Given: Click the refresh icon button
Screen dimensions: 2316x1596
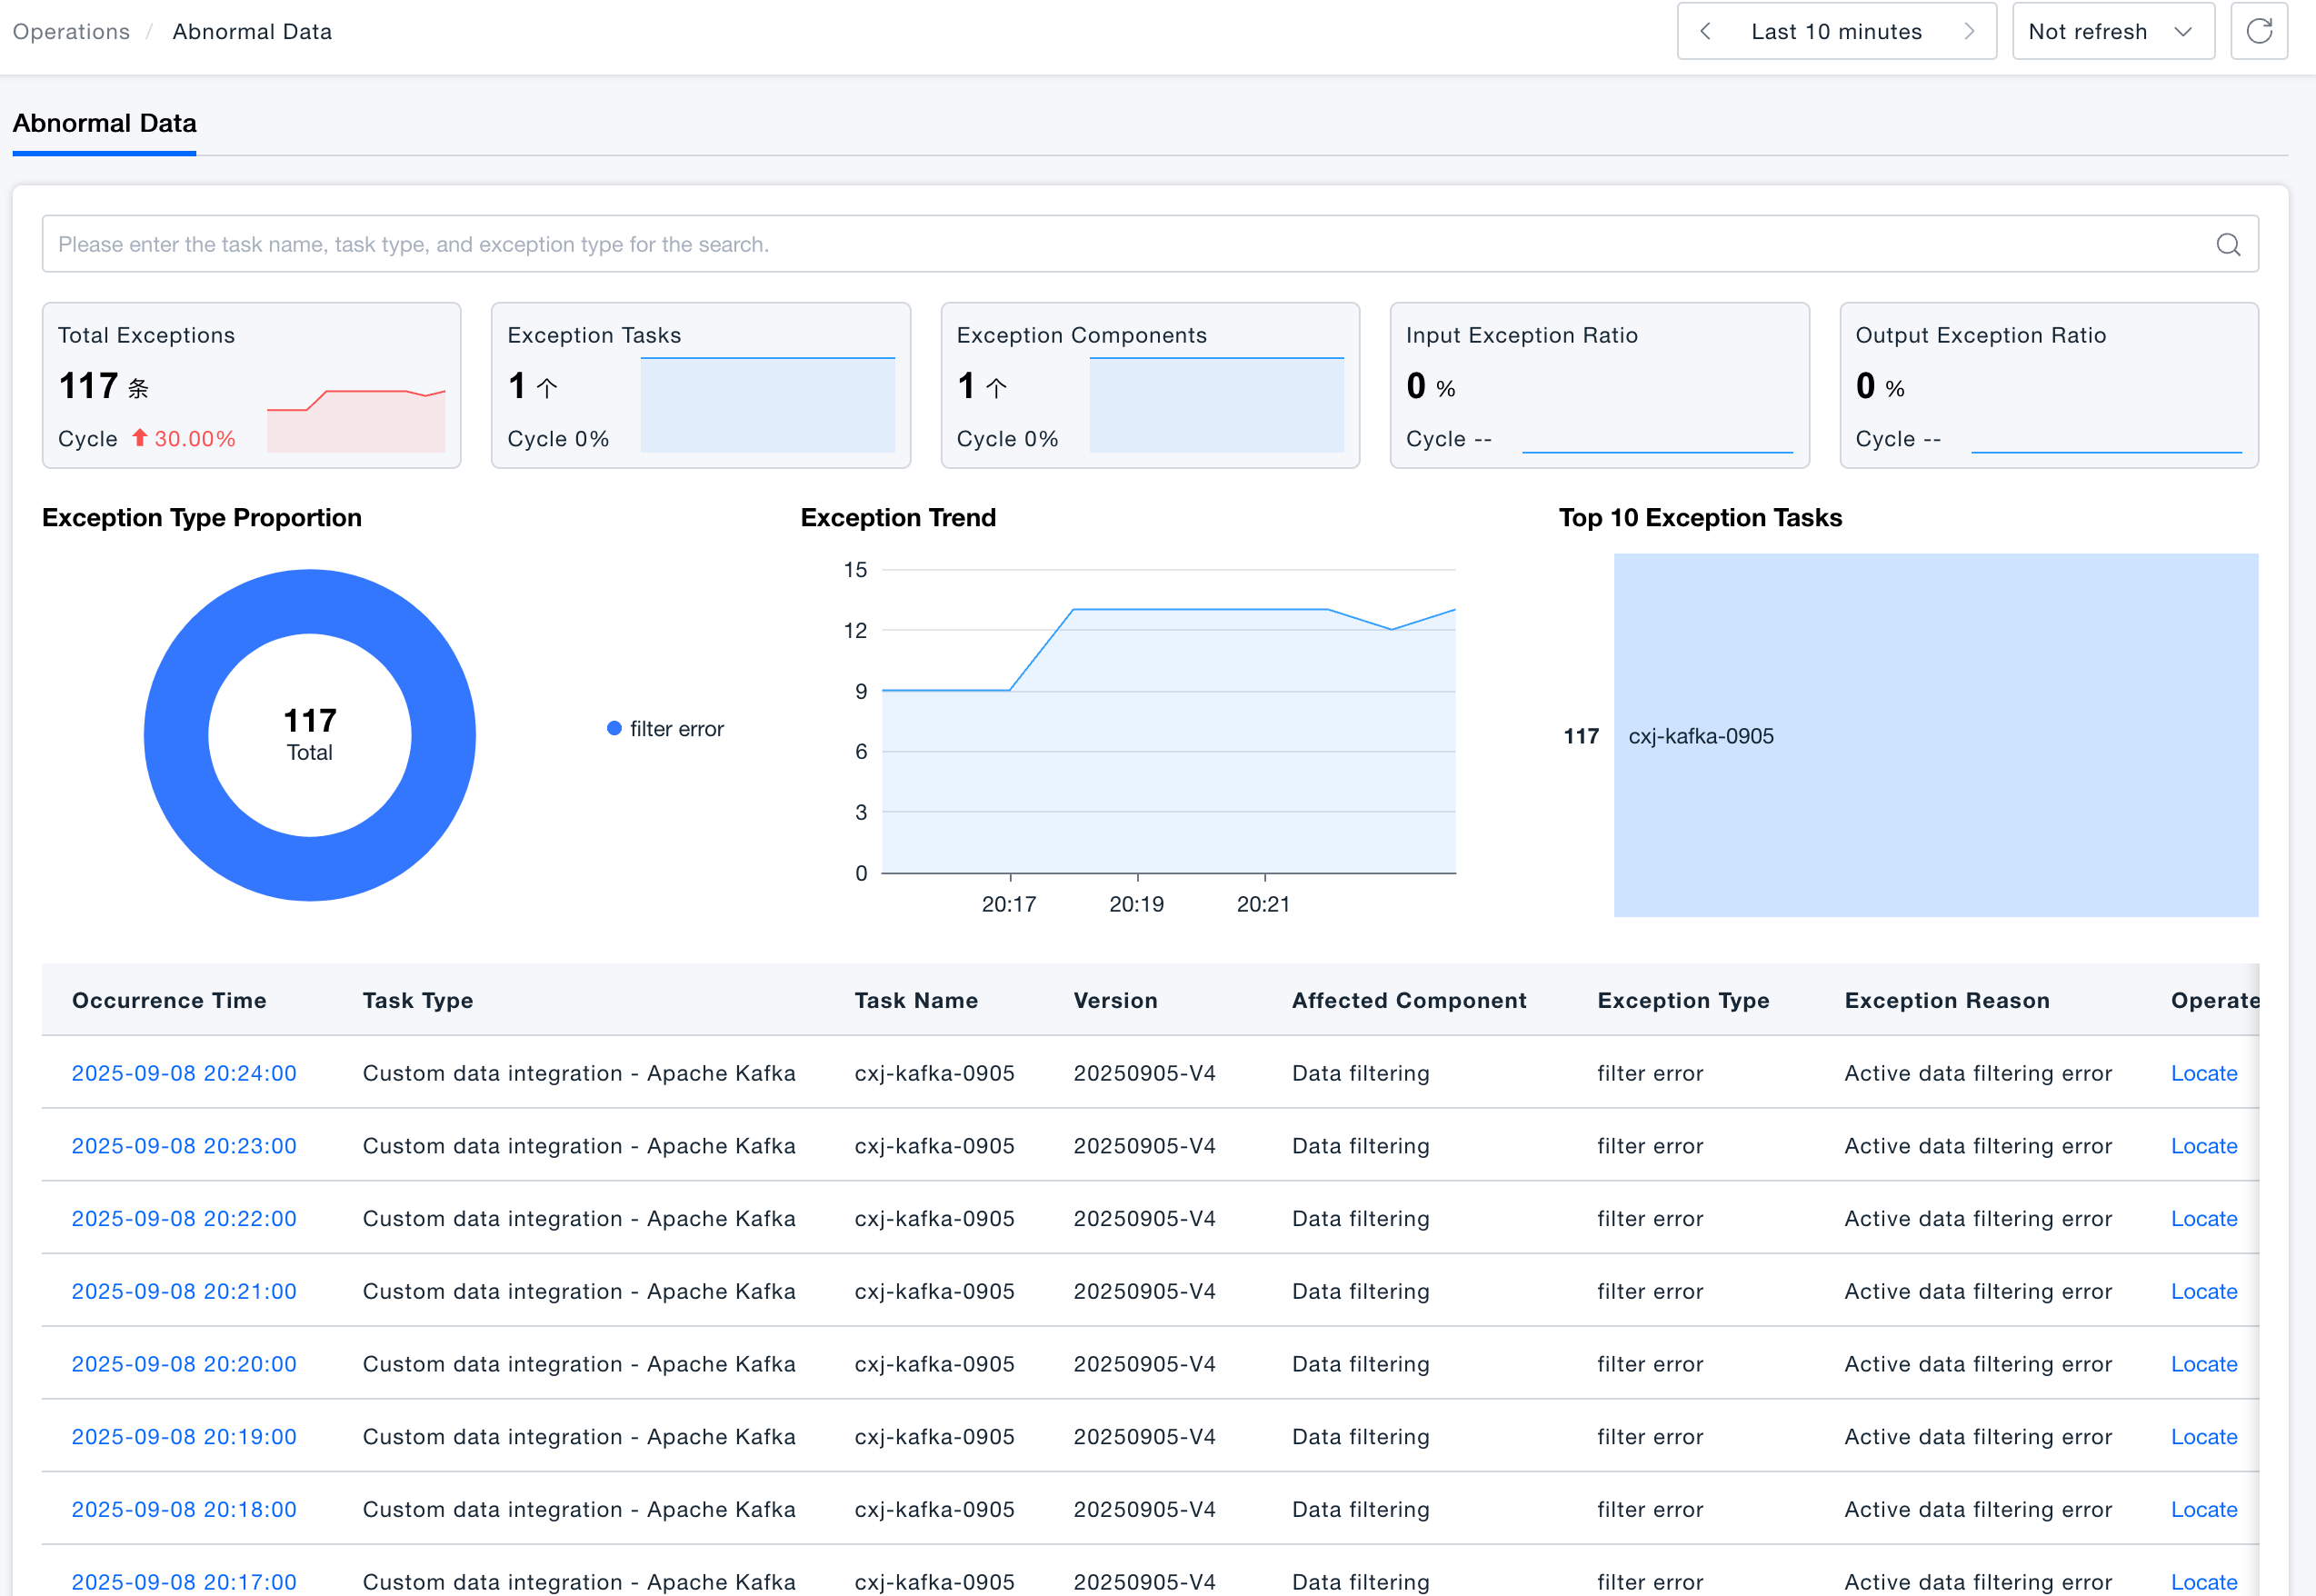Looking at the screenshot, I should 2258,31.
